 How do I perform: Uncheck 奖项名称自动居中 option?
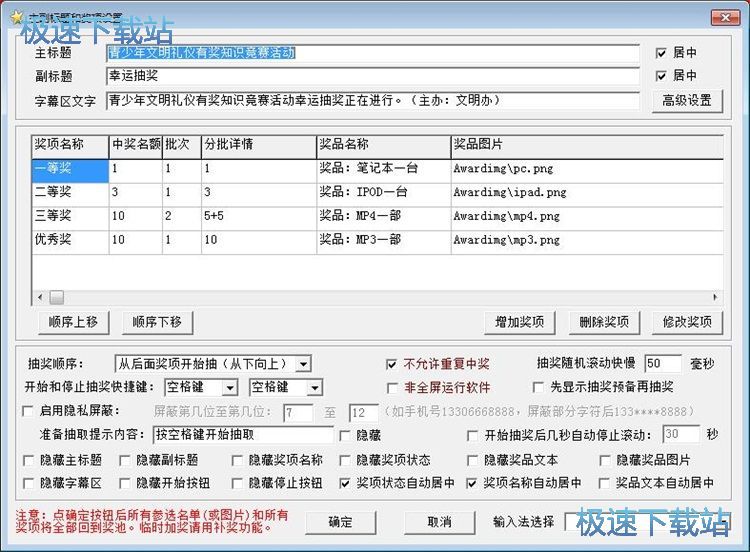click(472, 484)
